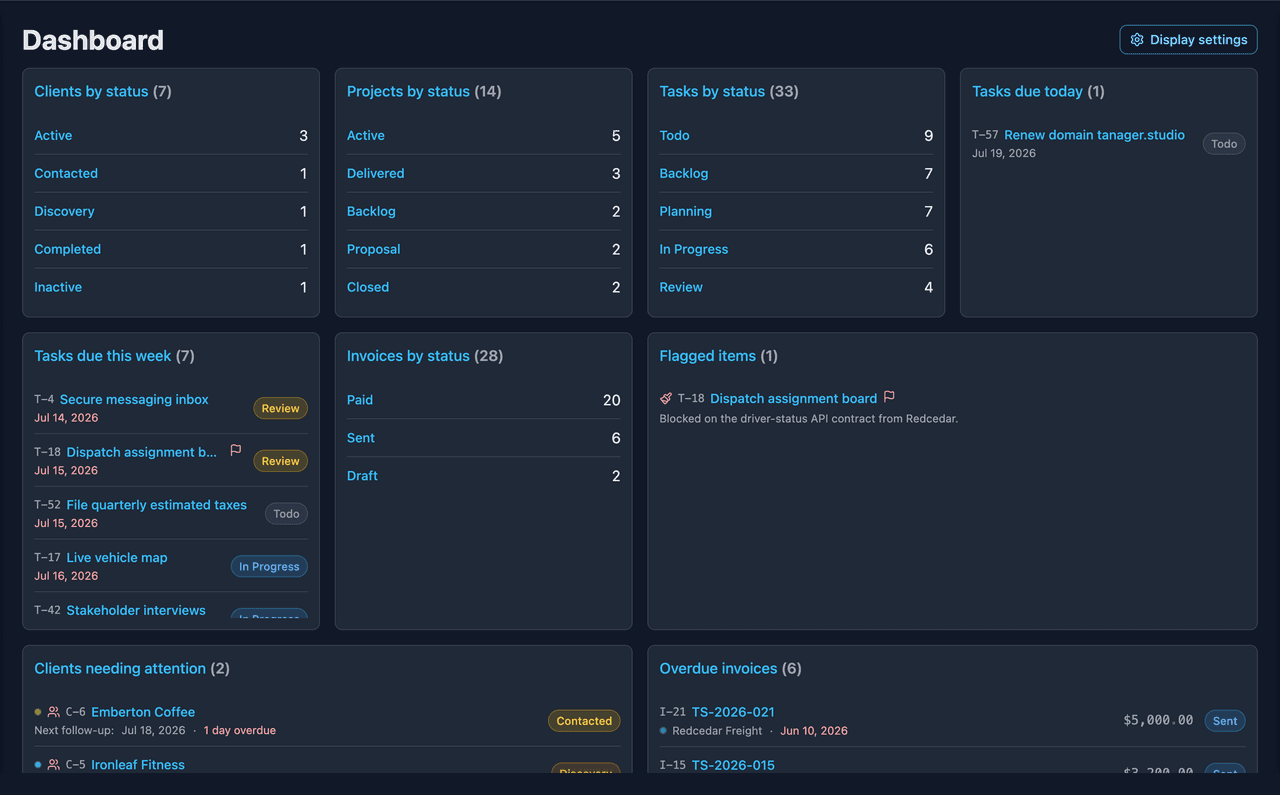Click the Contacted badge on Emberton Coffee
The width and height of the screenshot is (1280, 795).
click(584, 721)
